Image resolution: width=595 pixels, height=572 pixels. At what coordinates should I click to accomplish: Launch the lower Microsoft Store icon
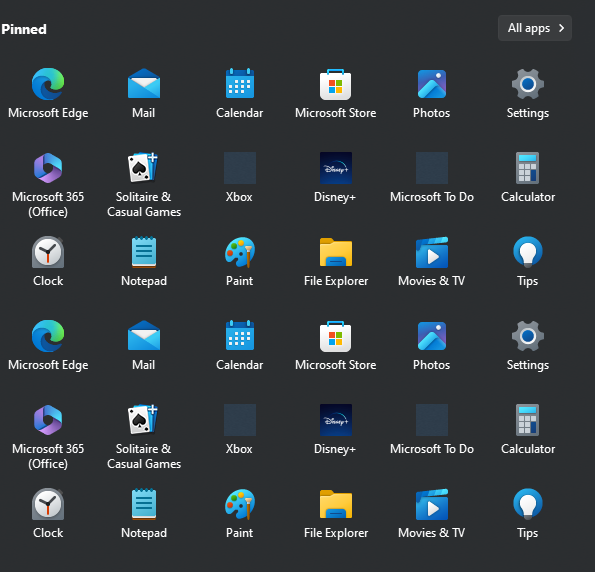coord(335,337)
